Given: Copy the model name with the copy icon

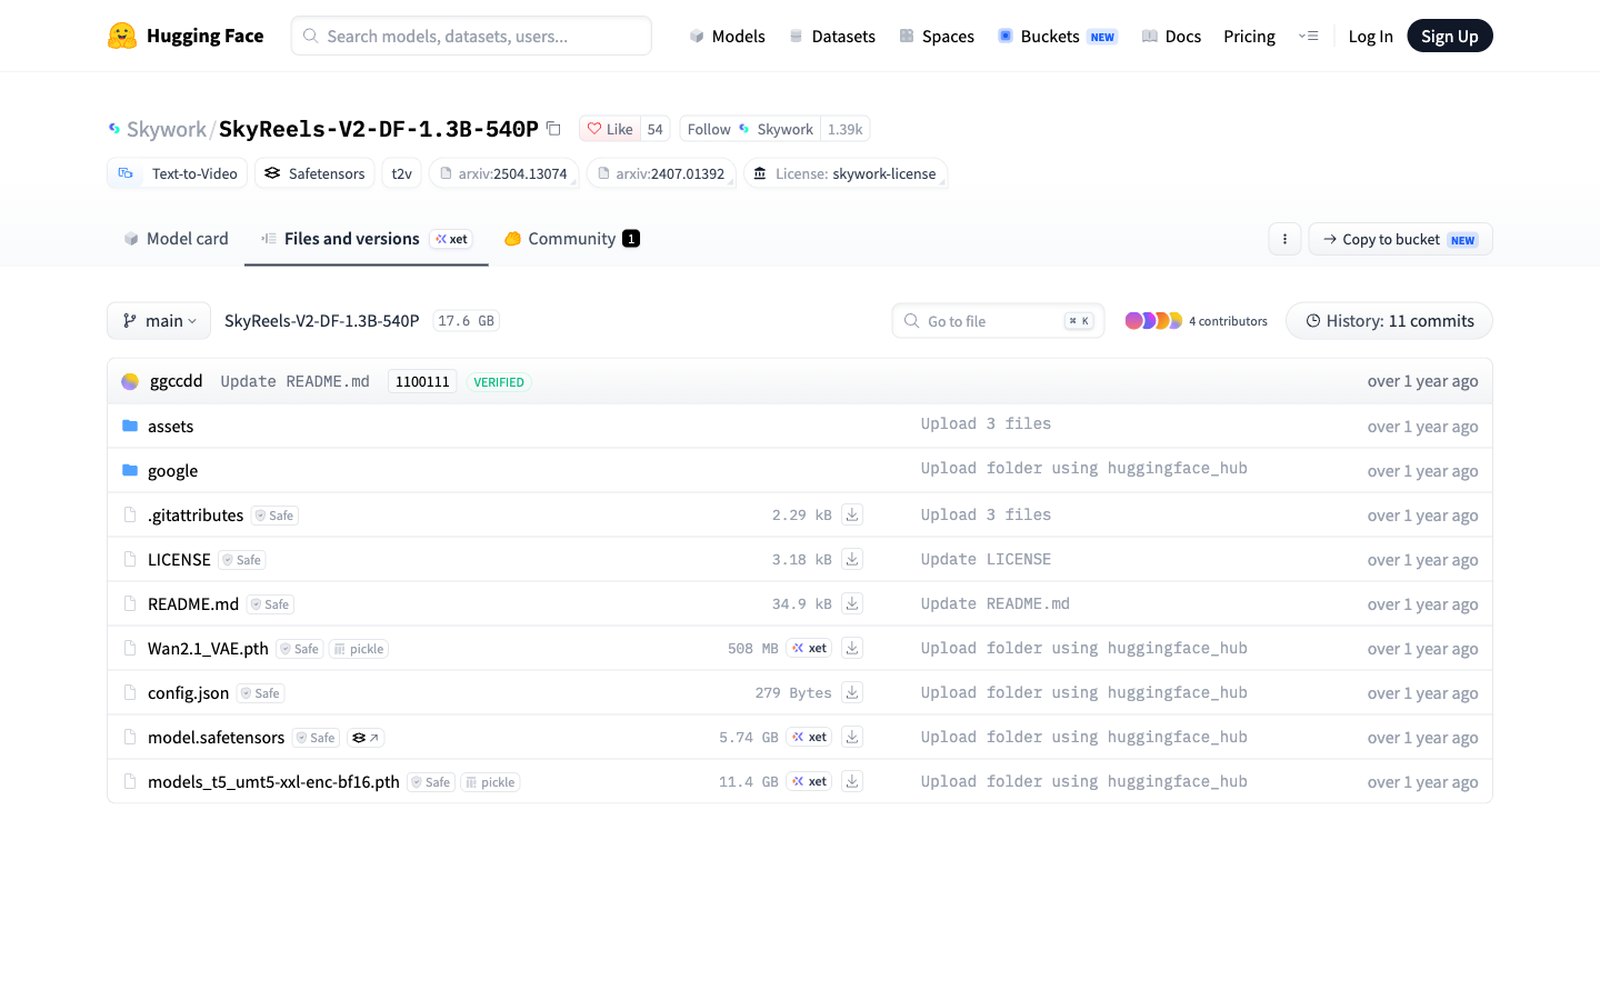Looking at the screenshot, I should (554, 129).
